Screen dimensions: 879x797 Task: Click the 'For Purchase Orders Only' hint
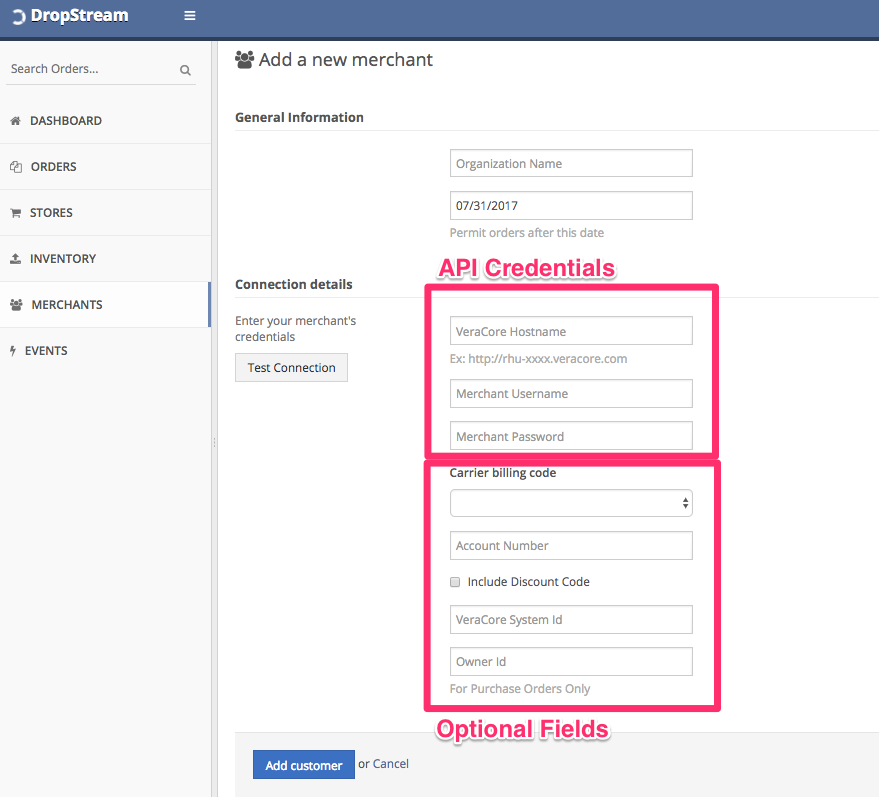point(520,689)
